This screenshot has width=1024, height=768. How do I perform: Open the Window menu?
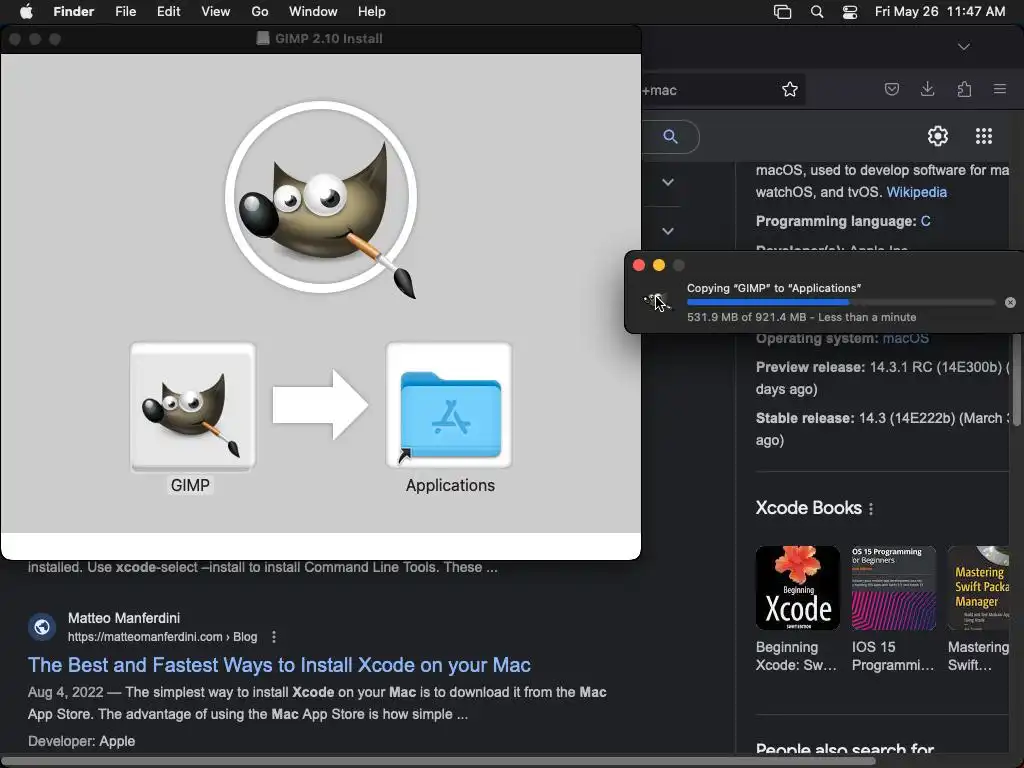pyautogui.click(x=313, y=11)
